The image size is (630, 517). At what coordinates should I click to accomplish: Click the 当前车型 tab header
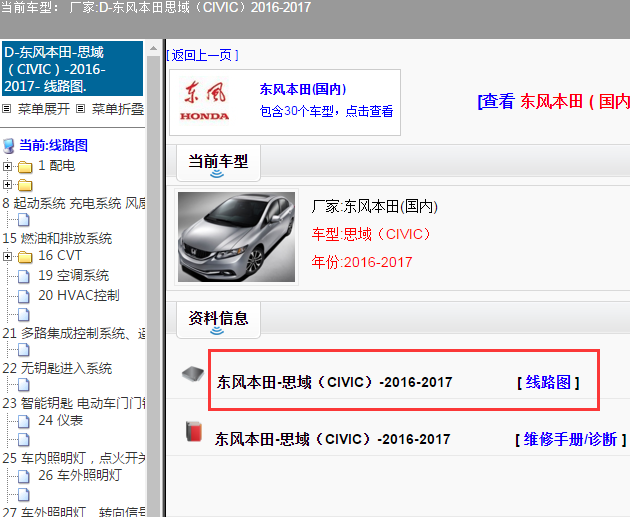click(x=218, y=163)
